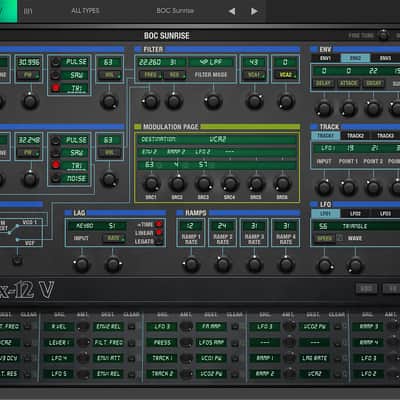Click the VCA1 modulation button
This screenshot has width=400, height=400.
click(254, 75)
